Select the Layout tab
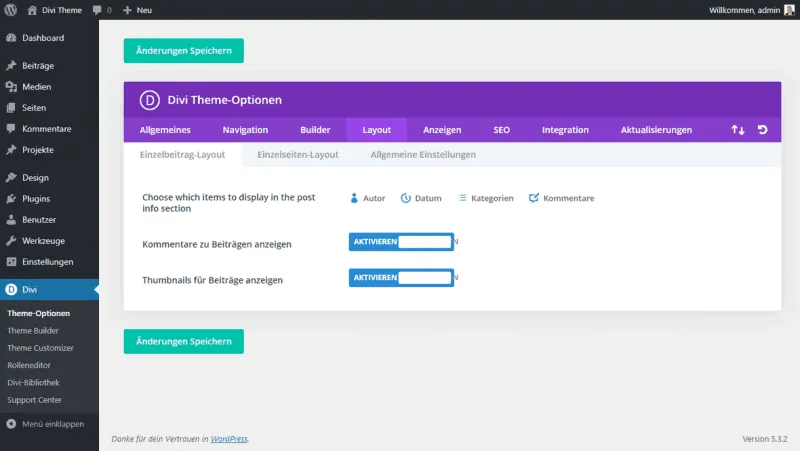This screenshot has width=800, height=451. [377, 130]
